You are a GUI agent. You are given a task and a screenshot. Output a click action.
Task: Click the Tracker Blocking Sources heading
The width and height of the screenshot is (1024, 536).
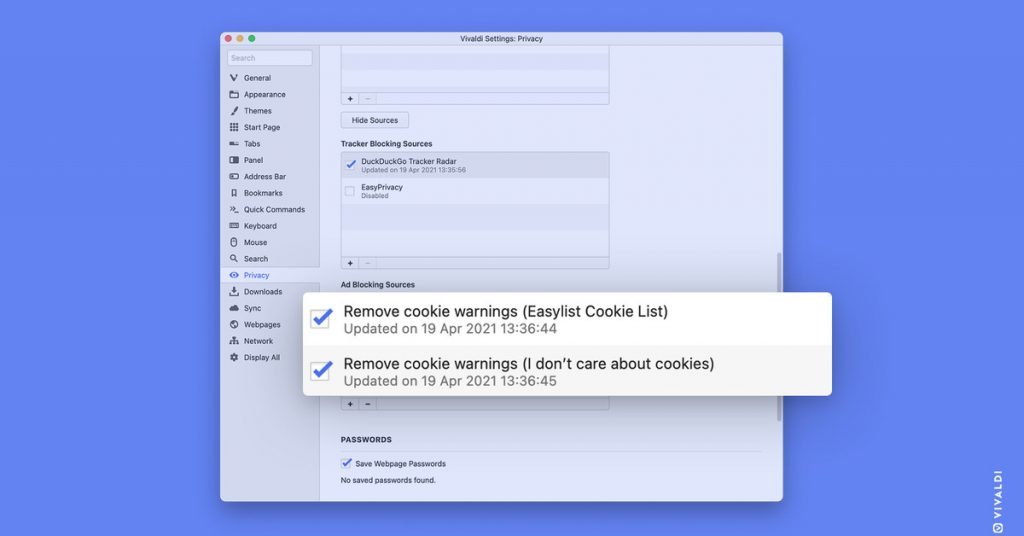pos(387,144)
